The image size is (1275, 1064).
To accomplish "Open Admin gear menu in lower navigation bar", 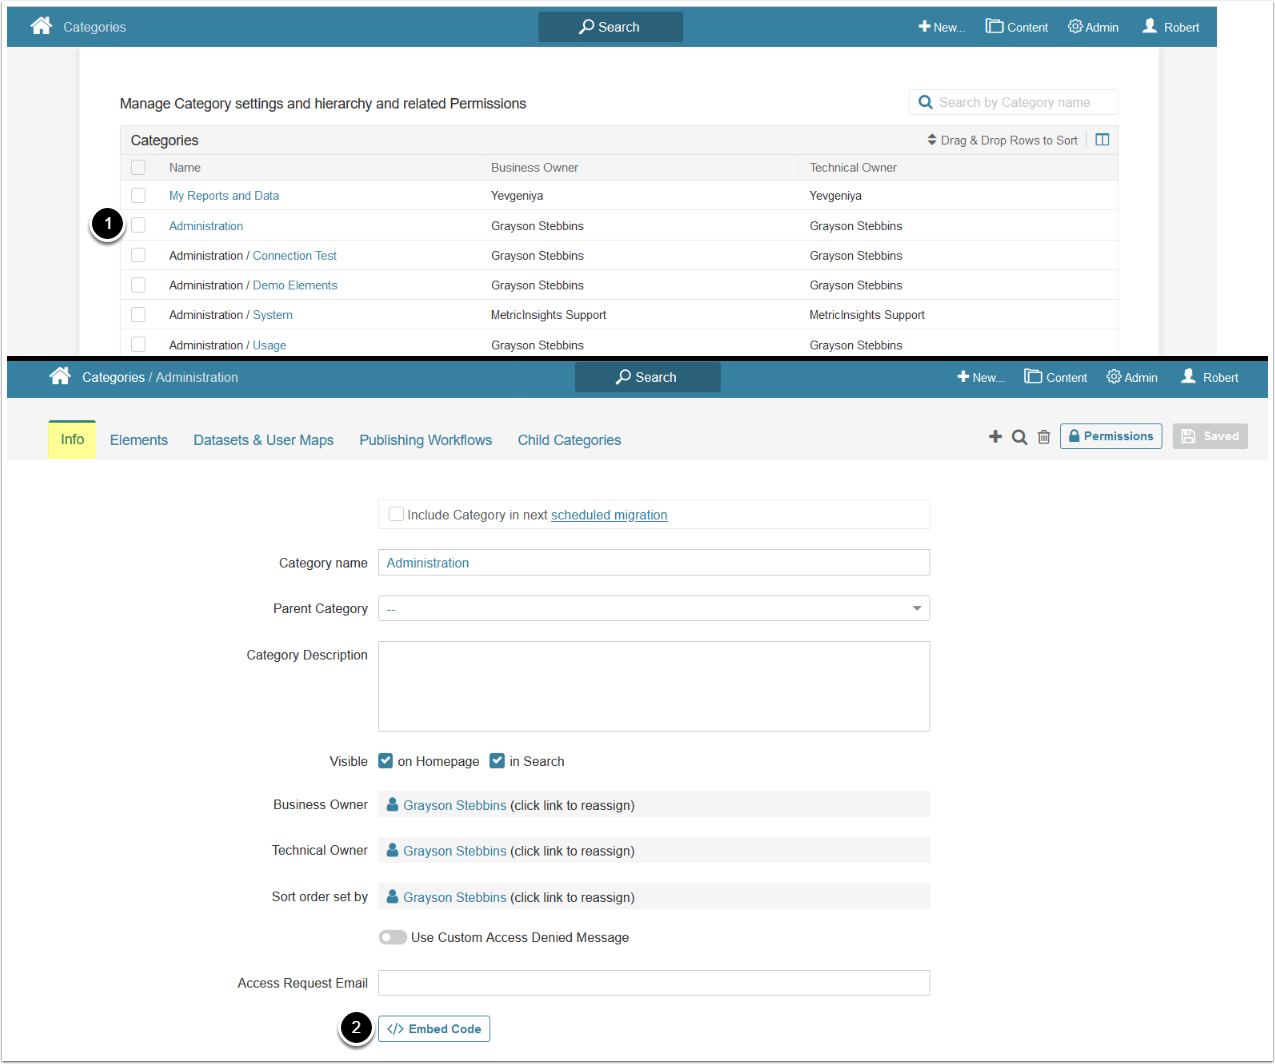I will pyautogui.click(x=1132, y=377).
